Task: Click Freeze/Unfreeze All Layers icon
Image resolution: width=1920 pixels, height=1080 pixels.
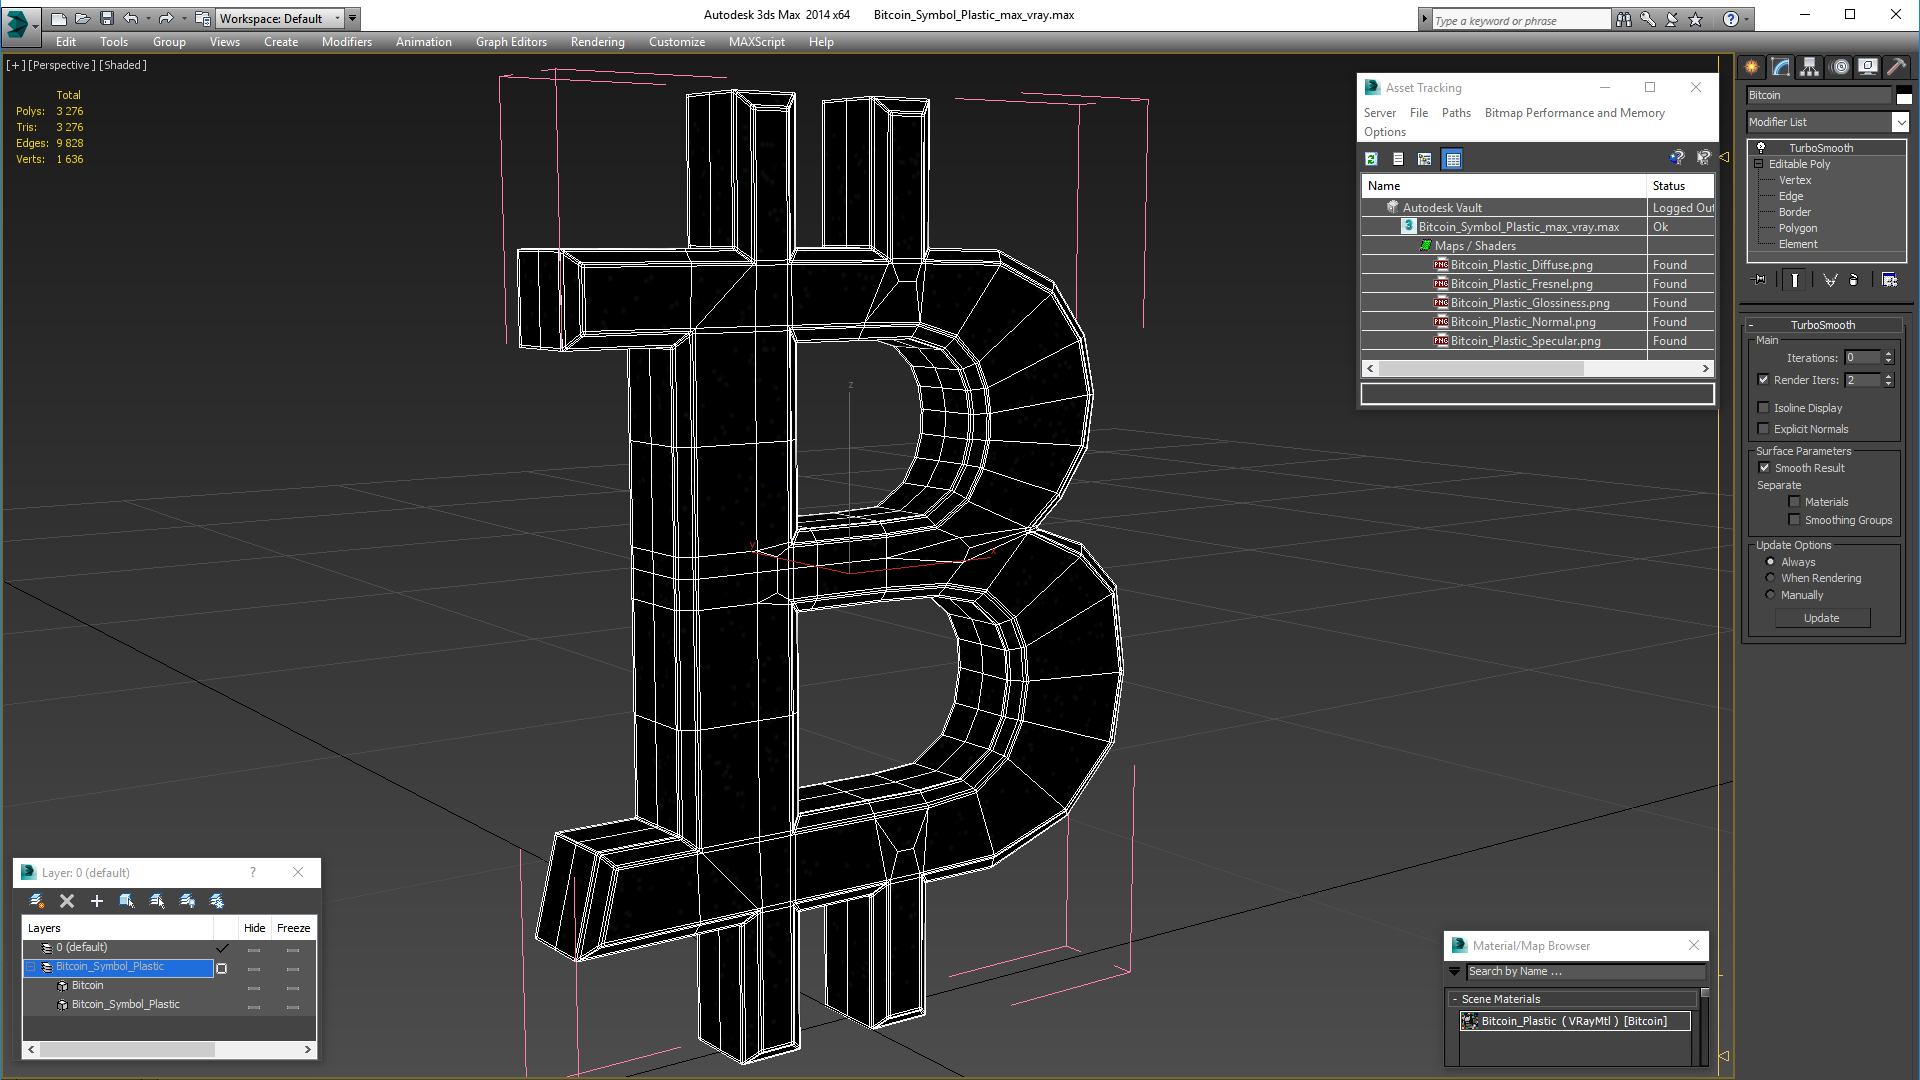Action: click(217, 901)
